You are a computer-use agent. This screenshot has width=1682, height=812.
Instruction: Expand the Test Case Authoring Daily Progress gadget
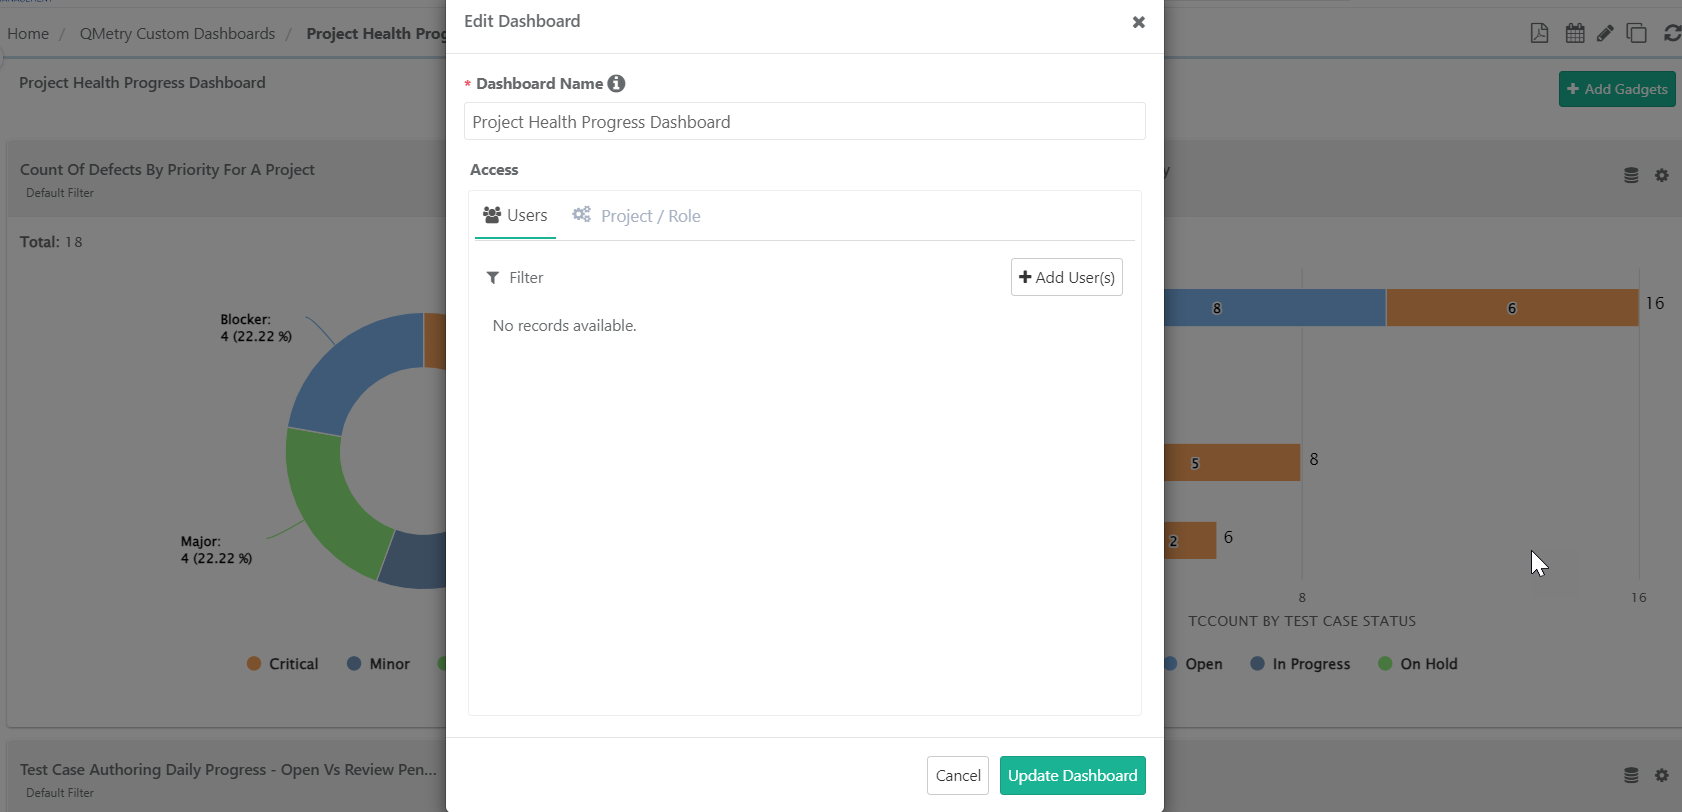click(x=229, y=769)
